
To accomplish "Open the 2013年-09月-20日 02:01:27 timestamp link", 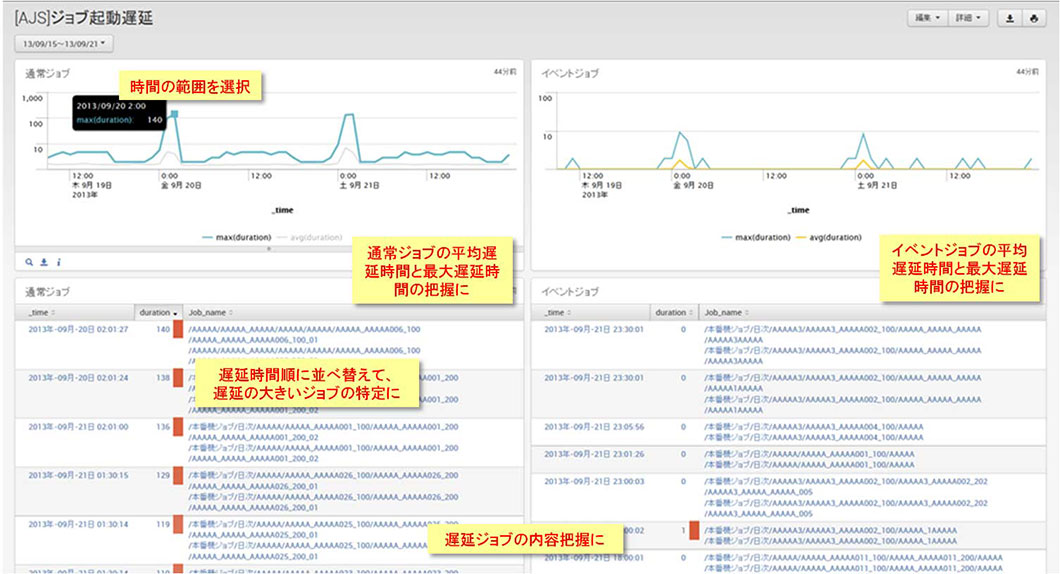I will click(x=78, y=329).
